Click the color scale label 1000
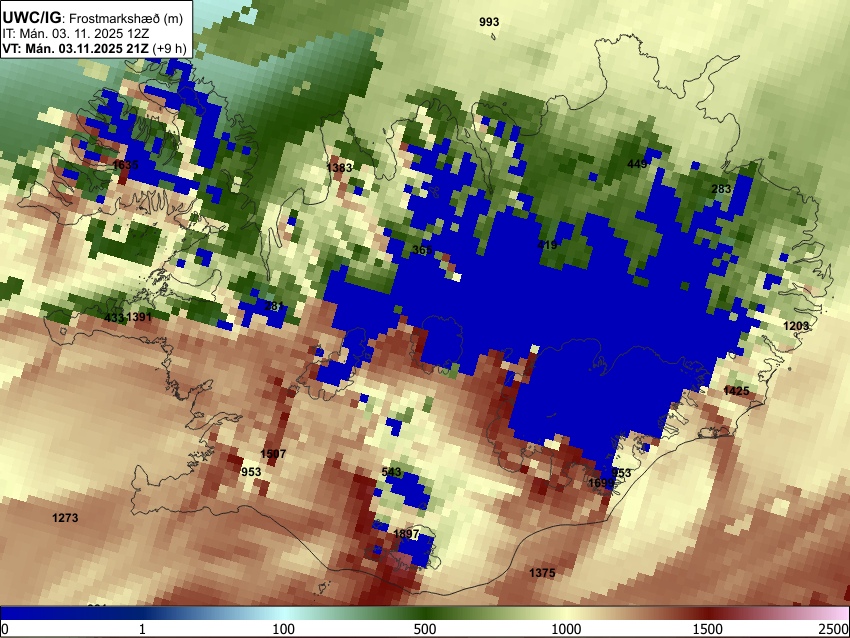 click(566, 629)
